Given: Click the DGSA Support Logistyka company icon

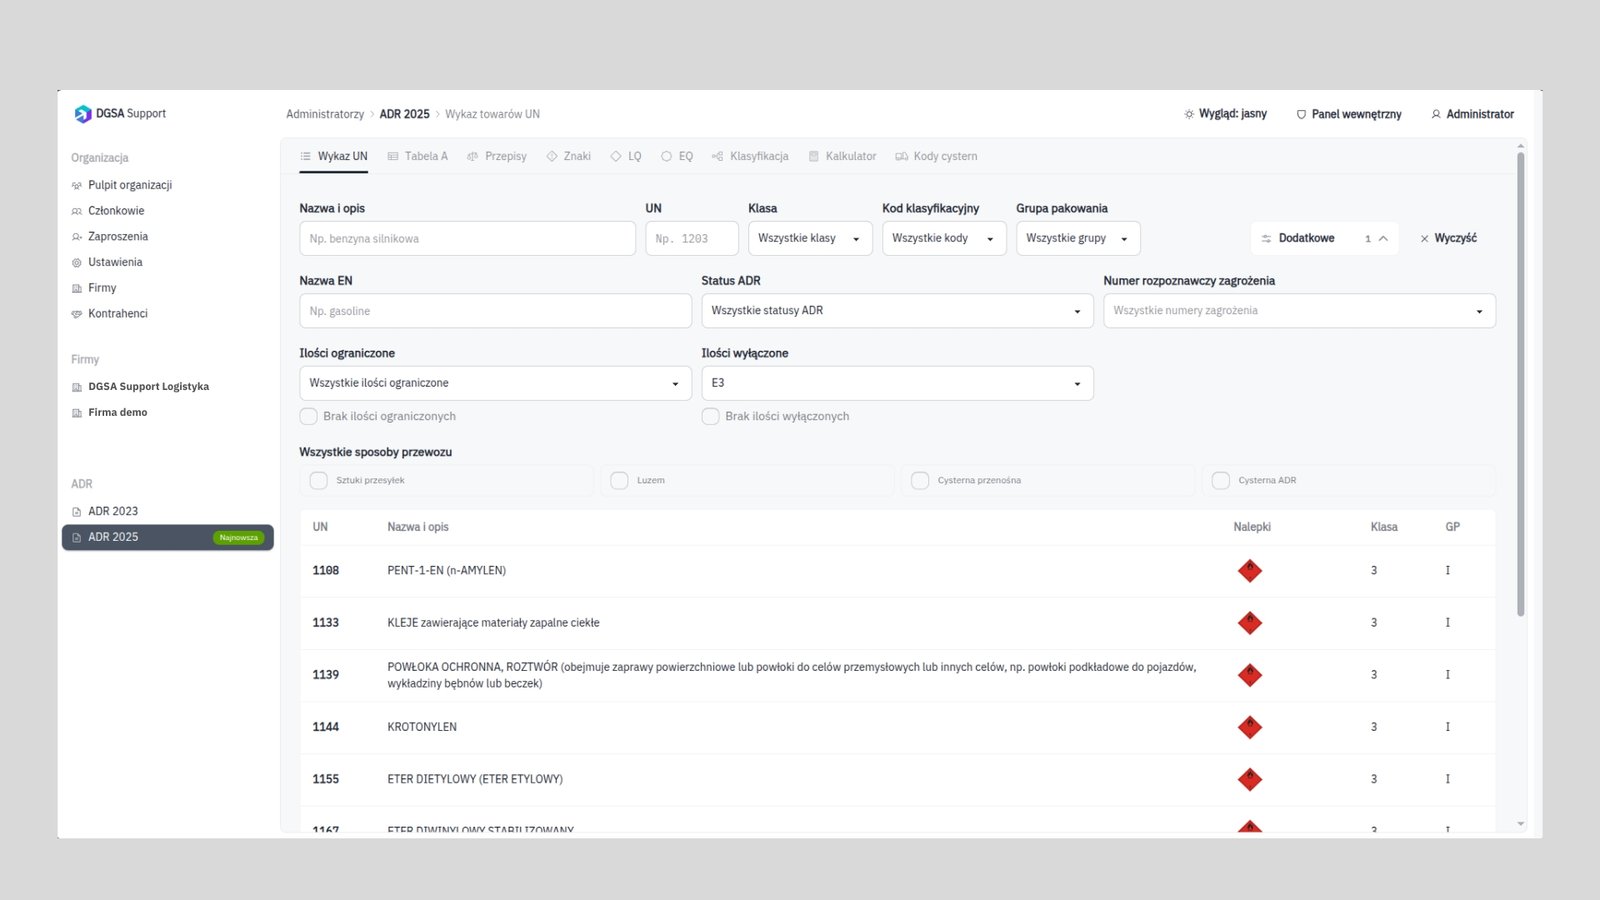Looking at the screenshot, I should (x=77, y=387).
